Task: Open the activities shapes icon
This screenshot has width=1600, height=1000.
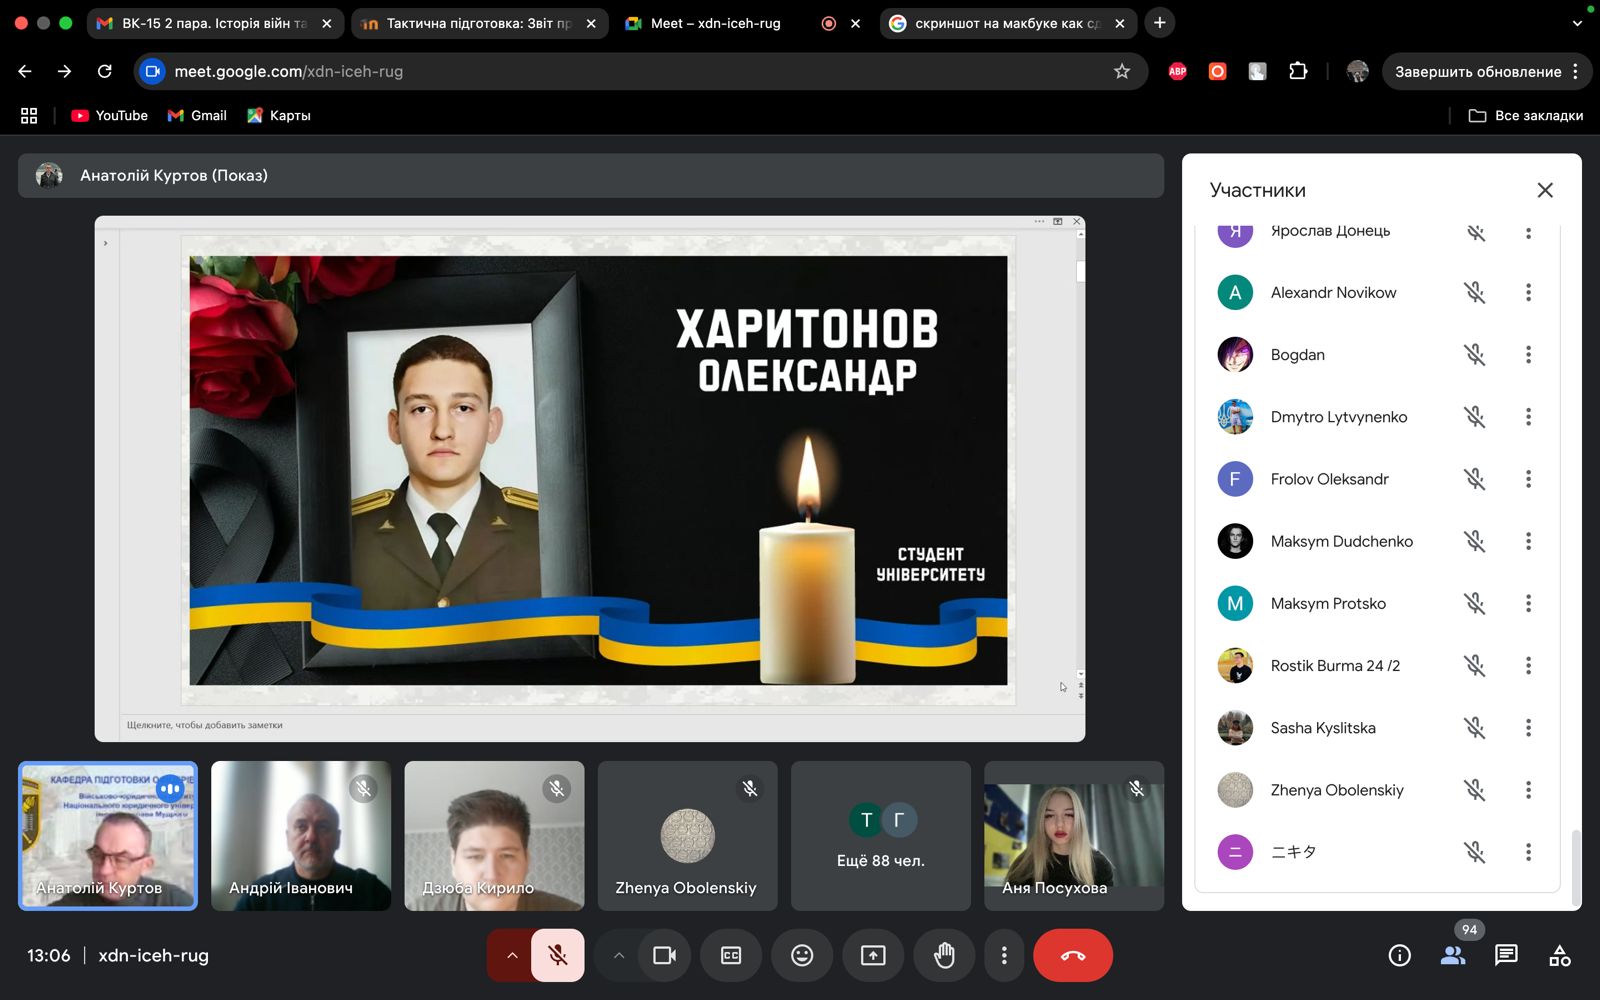Action: click(x=1559, y=955)
